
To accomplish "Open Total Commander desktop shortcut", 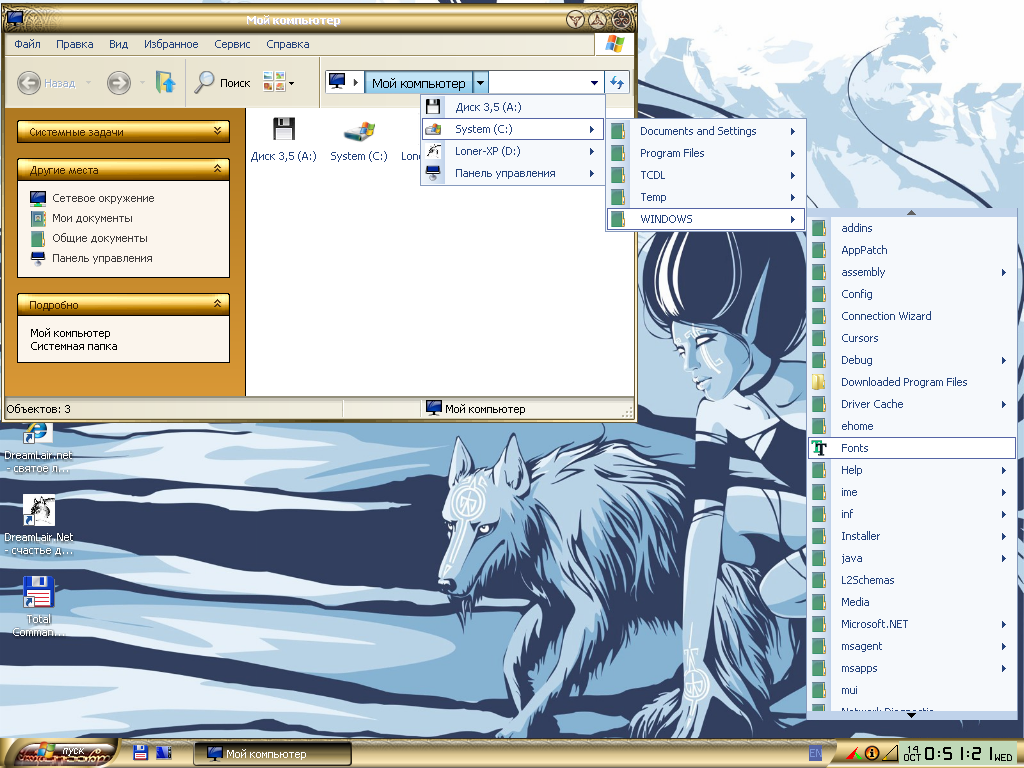I will tap(38, 605).
